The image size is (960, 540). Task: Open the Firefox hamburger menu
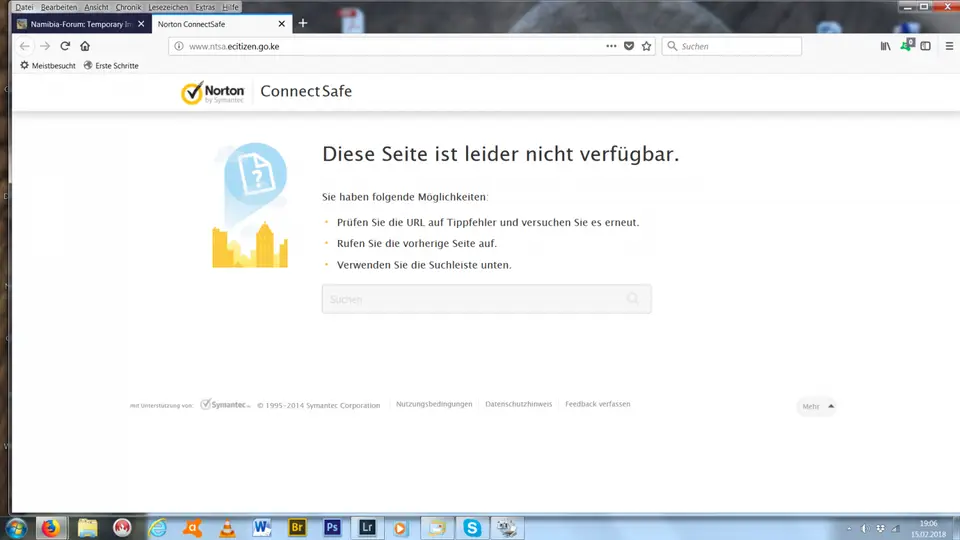(x=949, y=46)
